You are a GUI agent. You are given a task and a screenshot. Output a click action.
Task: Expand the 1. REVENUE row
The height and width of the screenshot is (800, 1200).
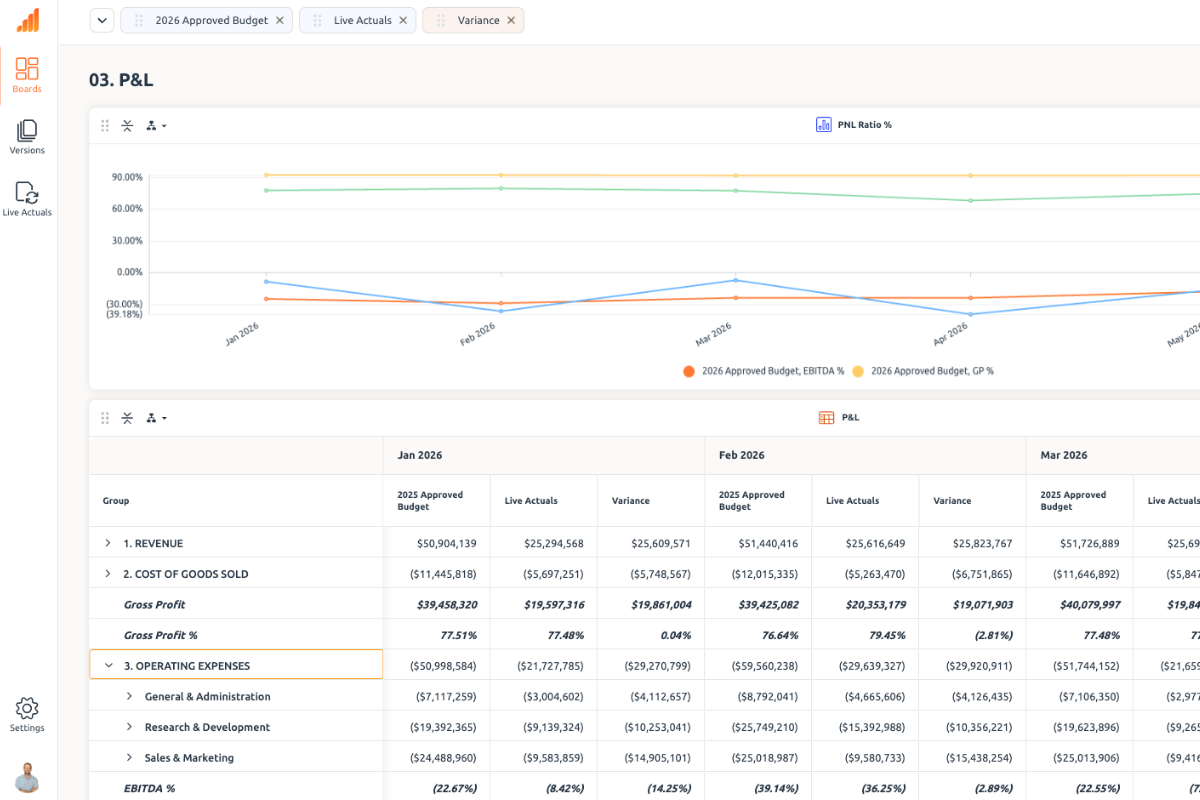[108, 543]
